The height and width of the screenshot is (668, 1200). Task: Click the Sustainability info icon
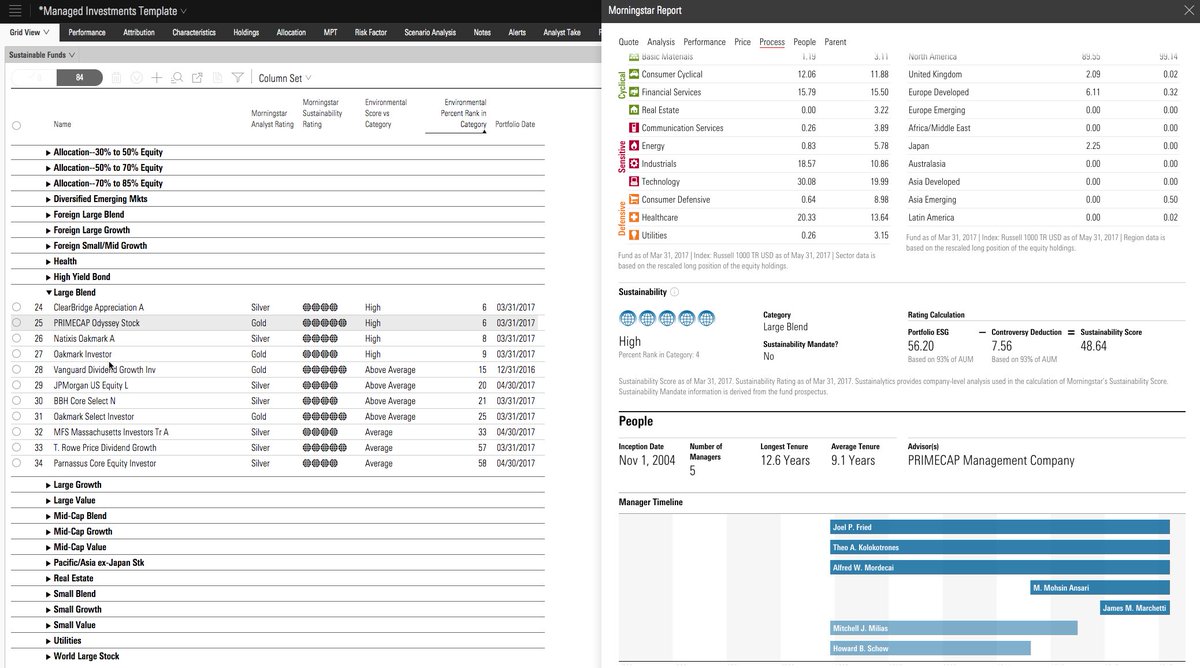click(x=674, y=292)
